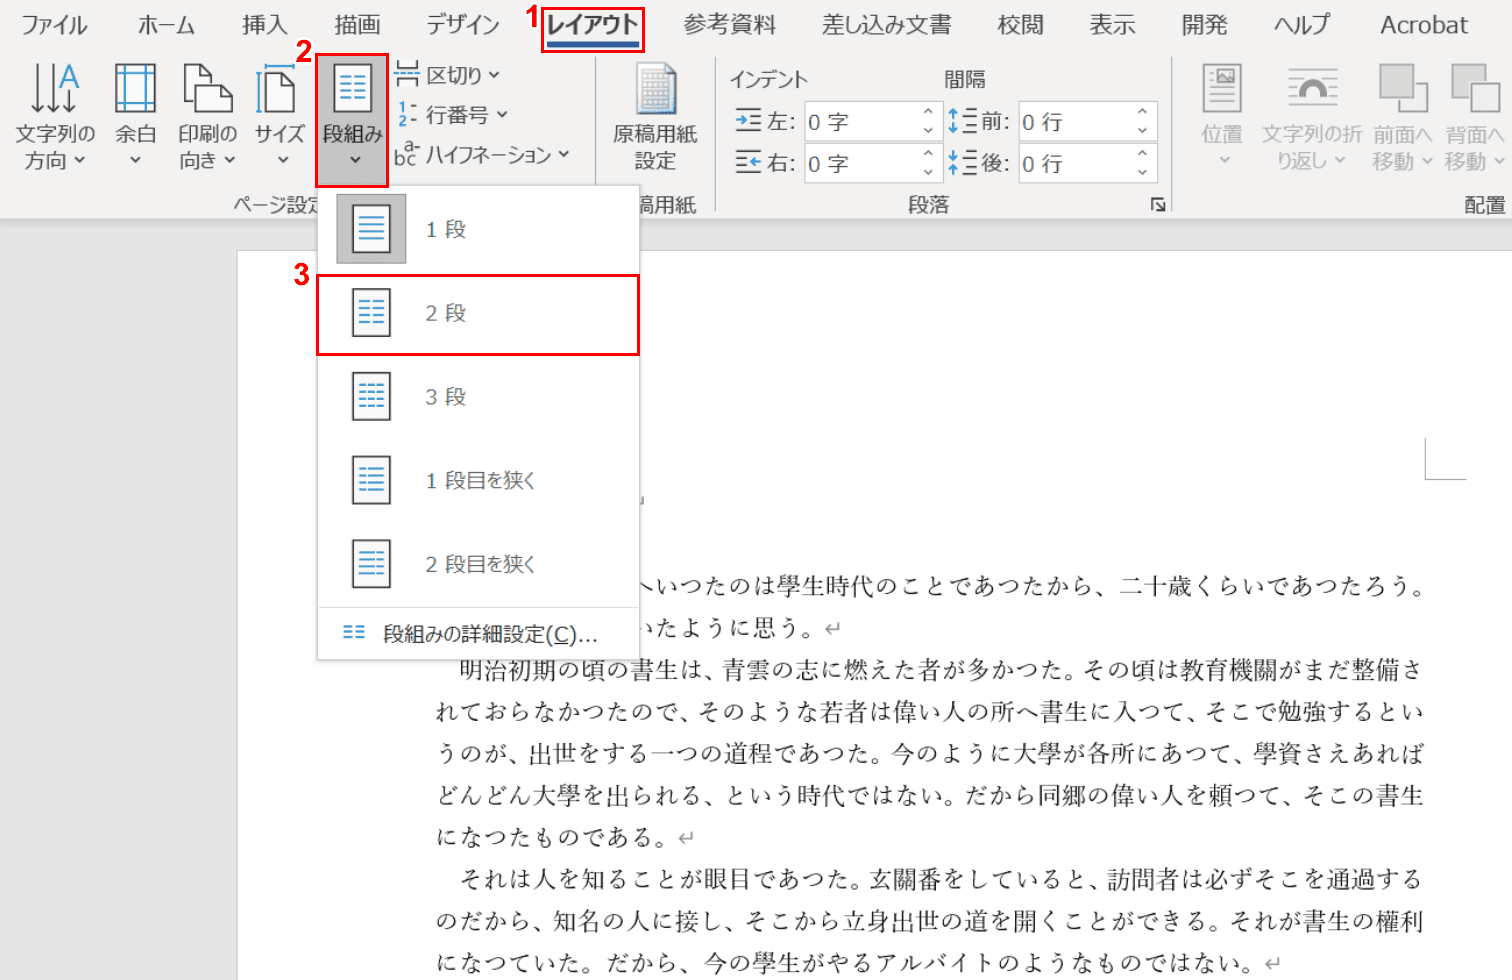The height and width of the screenshot is (980, 1512).
Task: Open the 区切り breaks dropdown
Action: 447,75
